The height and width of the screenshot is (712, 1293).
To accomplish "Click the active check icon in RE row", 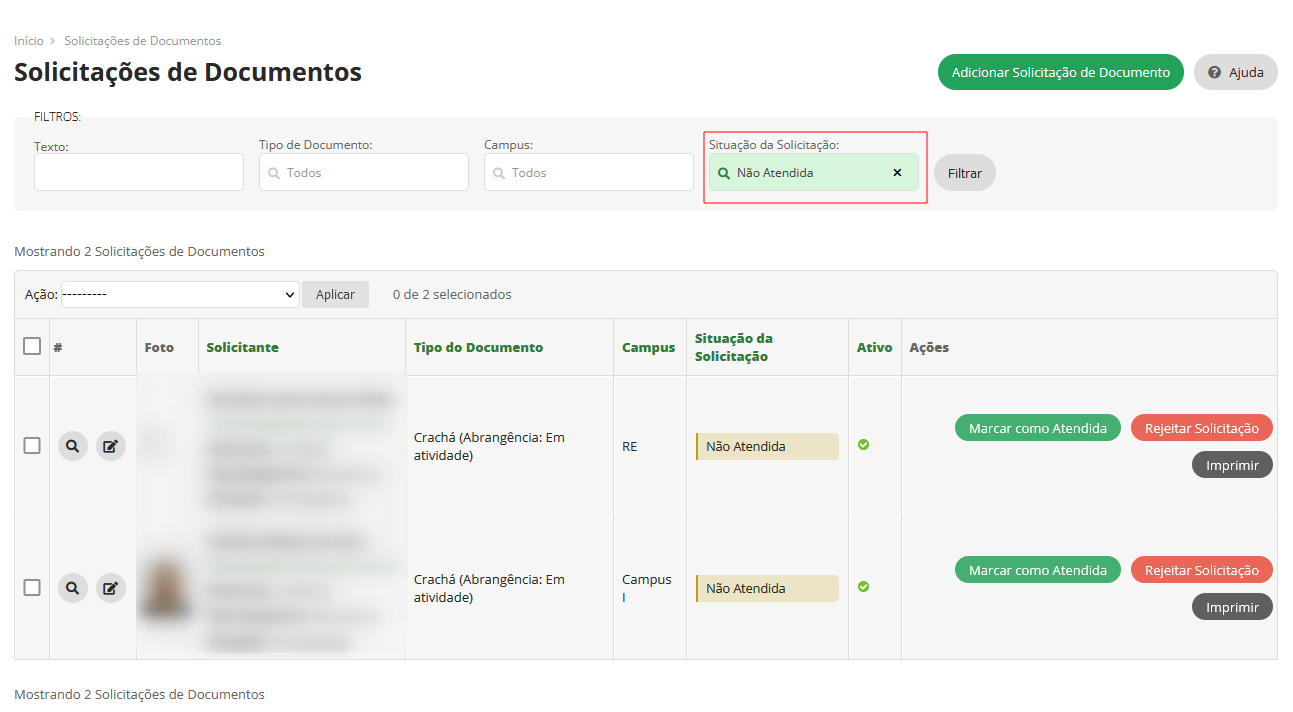I will (863, 444).
